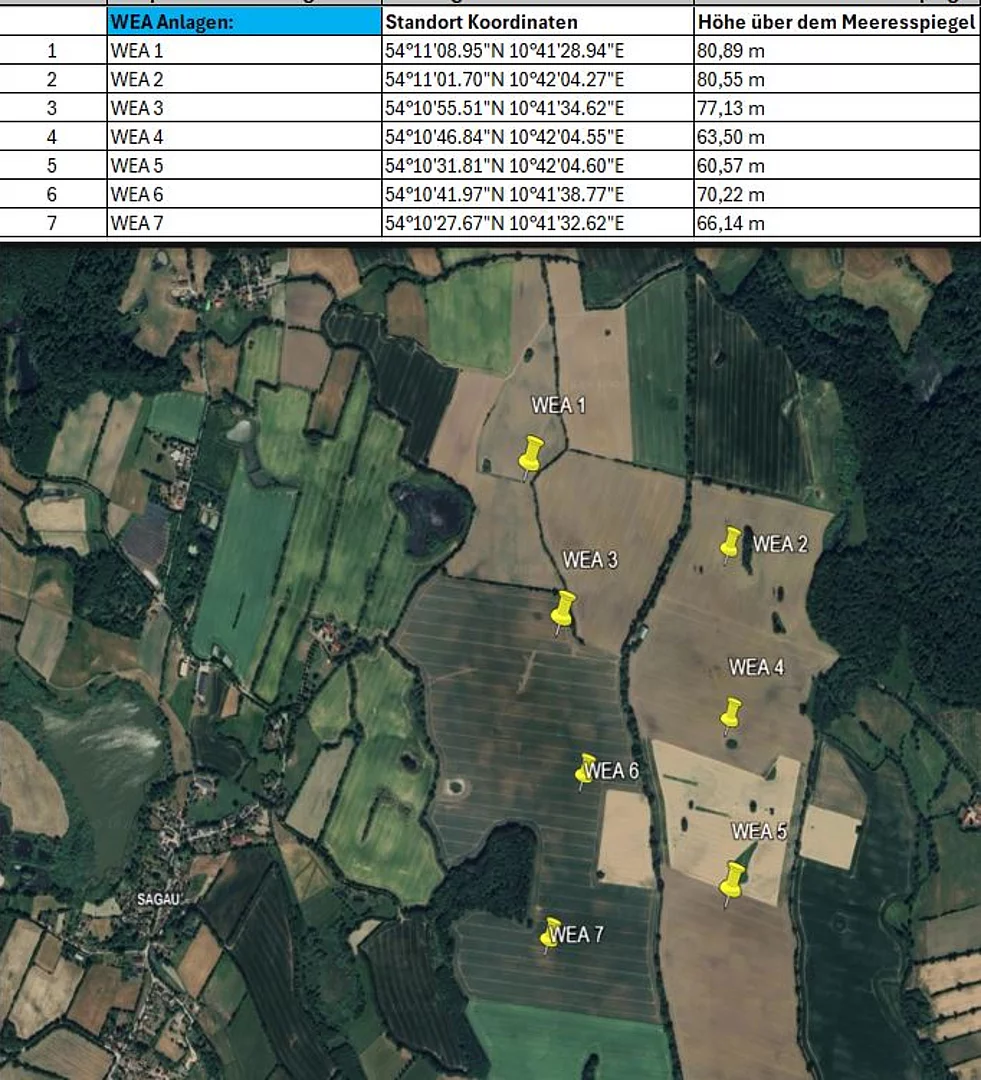Select cell with elevation 70,22 m
This screenshot has height=1080, width=981.
(x=836, y=194)
